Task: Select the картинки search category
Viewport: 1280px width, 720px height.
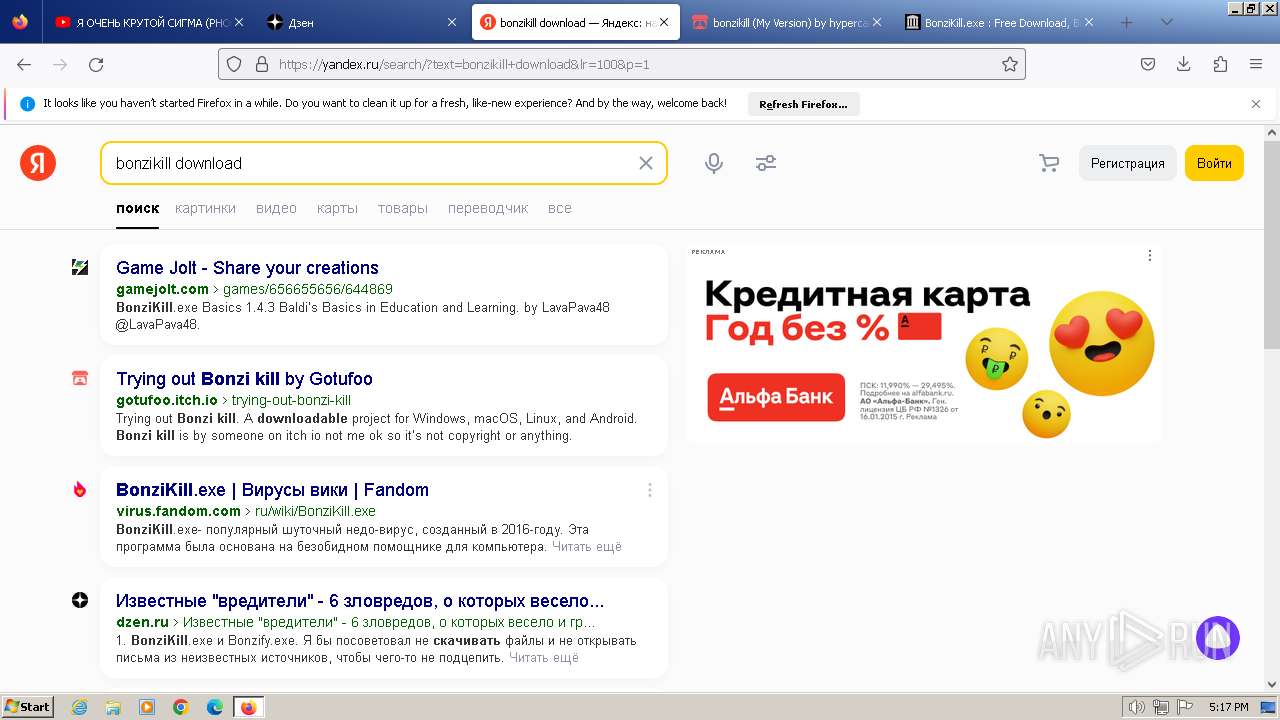Action: 205,208
